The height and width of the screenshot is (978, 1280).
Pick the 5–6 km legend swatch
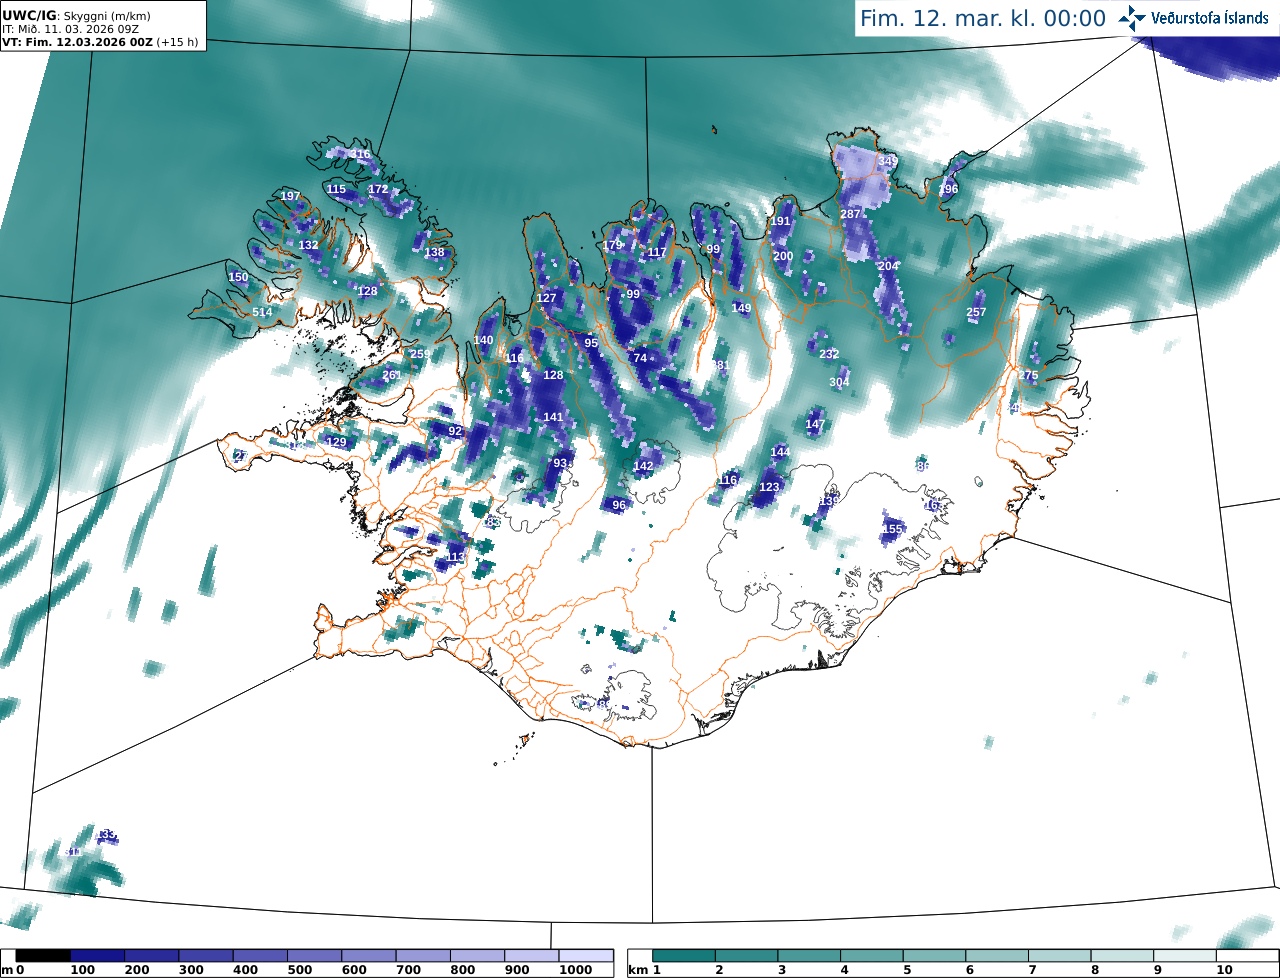(936, 956)
